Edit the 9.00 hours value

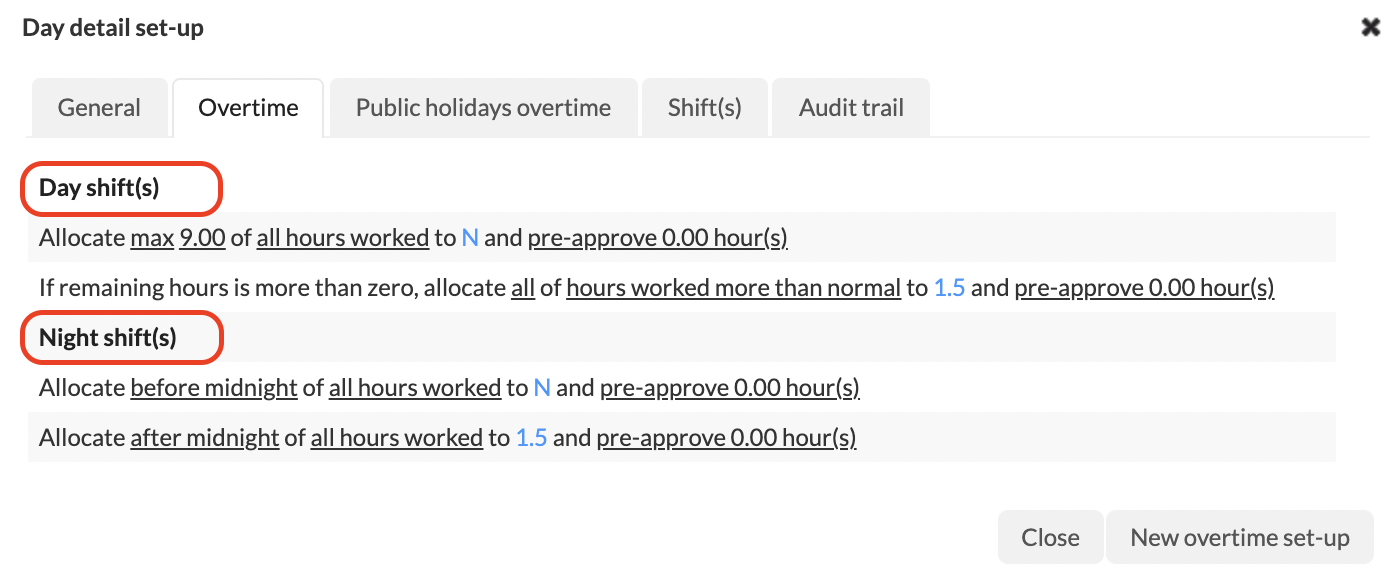[x=202, y=238]
